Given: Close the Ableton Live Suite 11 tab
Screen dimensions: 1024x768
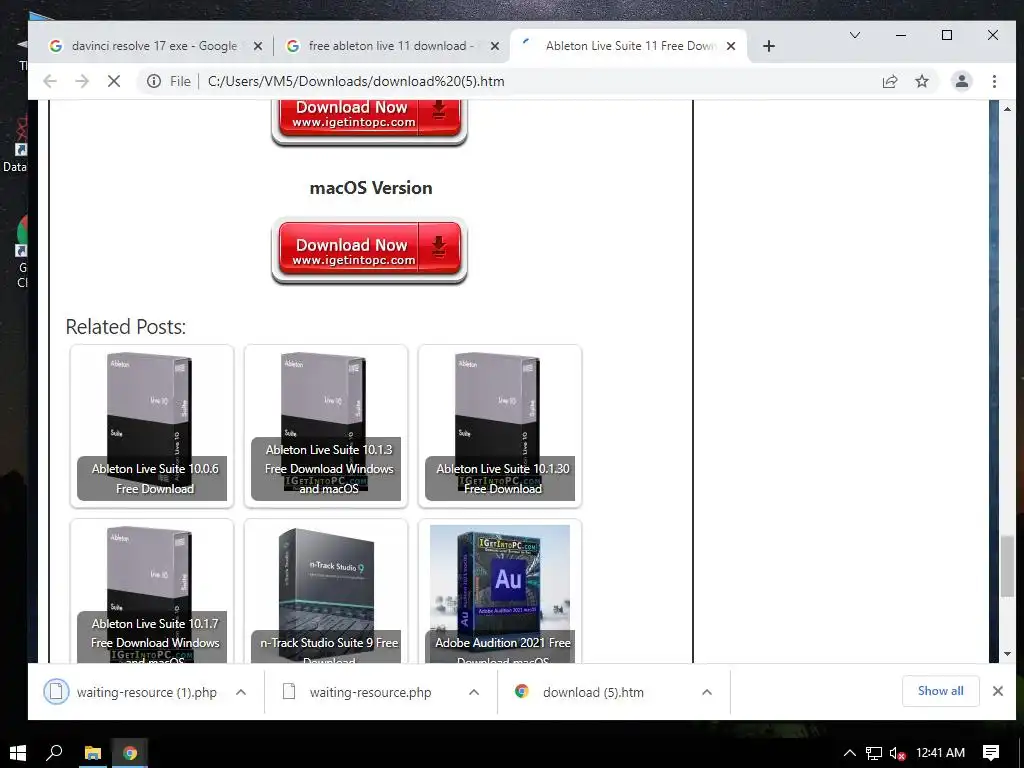Looking at the screenshot, I should pyautogui.click(x=731, y=46).
